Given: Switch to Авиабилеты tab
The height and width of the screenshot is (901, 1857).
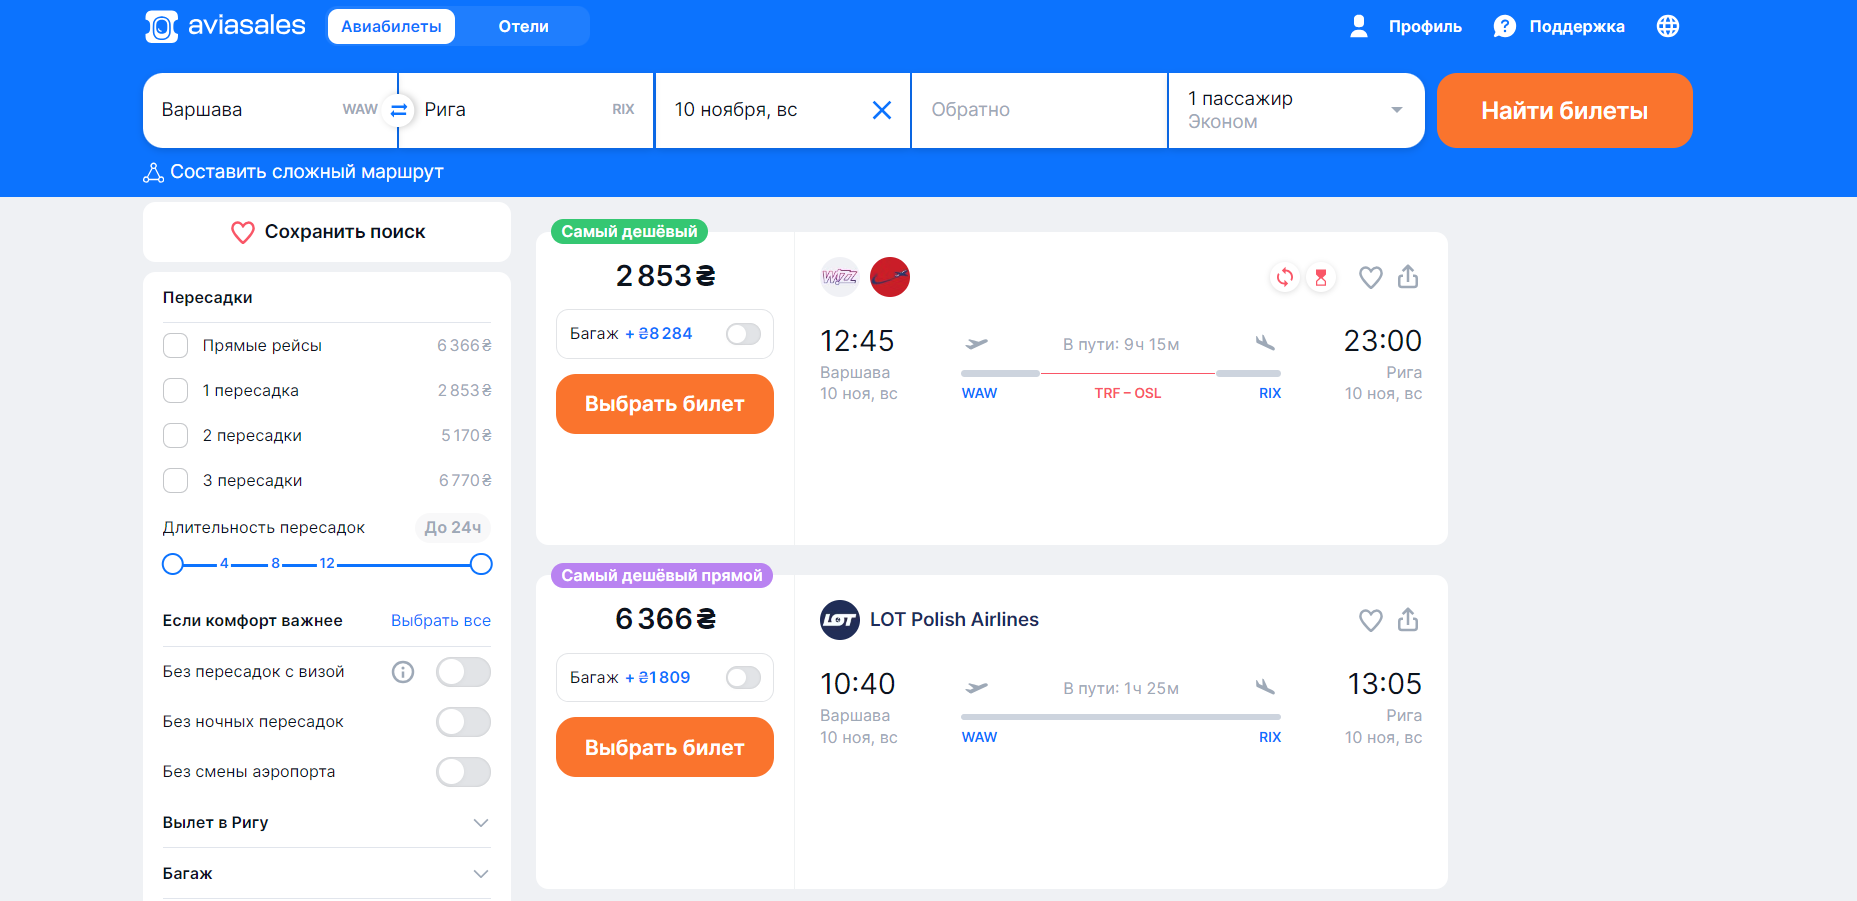Looking at the screenshot, I should click(391, 27).
